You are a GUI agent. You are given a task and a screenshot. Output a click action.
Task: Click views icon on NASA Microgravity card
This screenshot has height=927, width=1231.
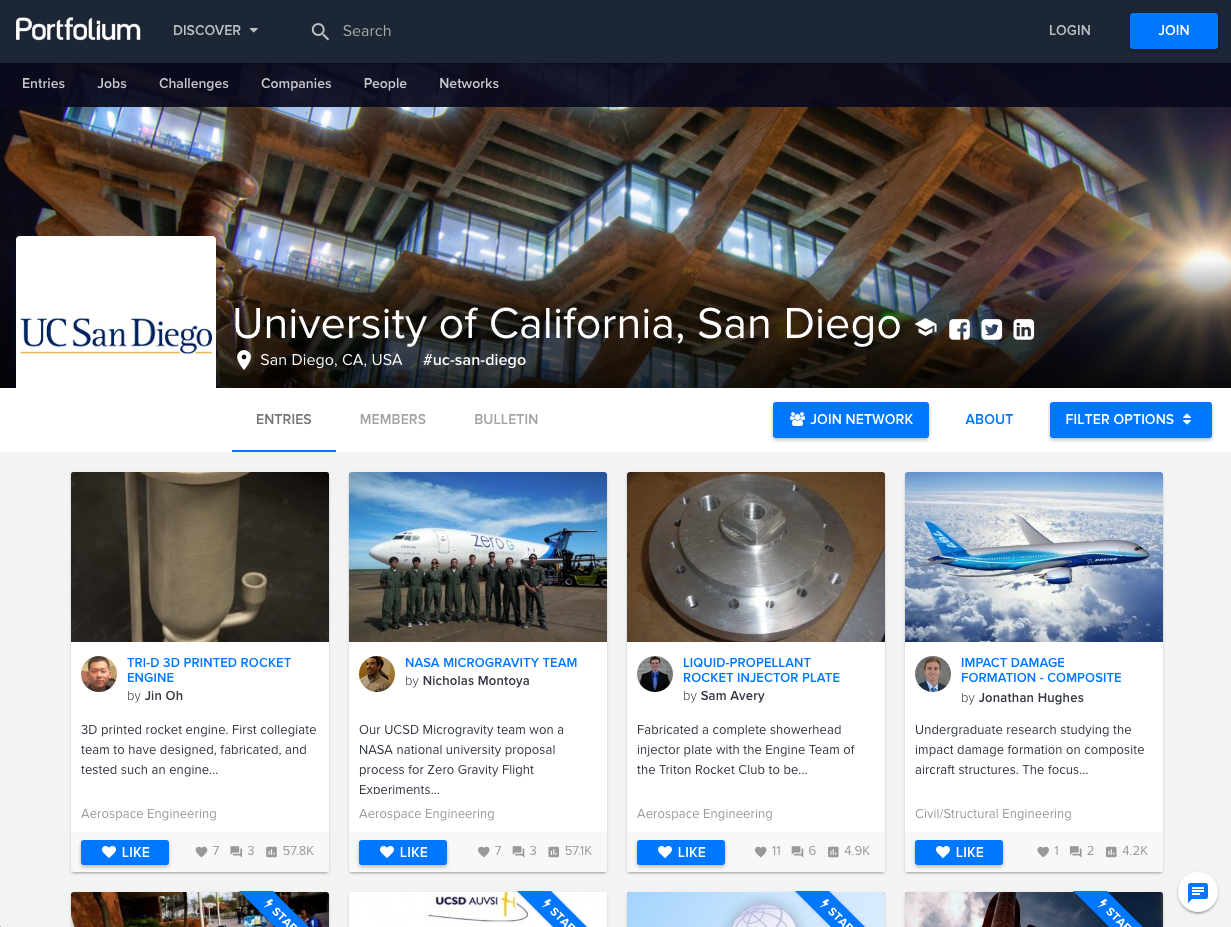554,852
